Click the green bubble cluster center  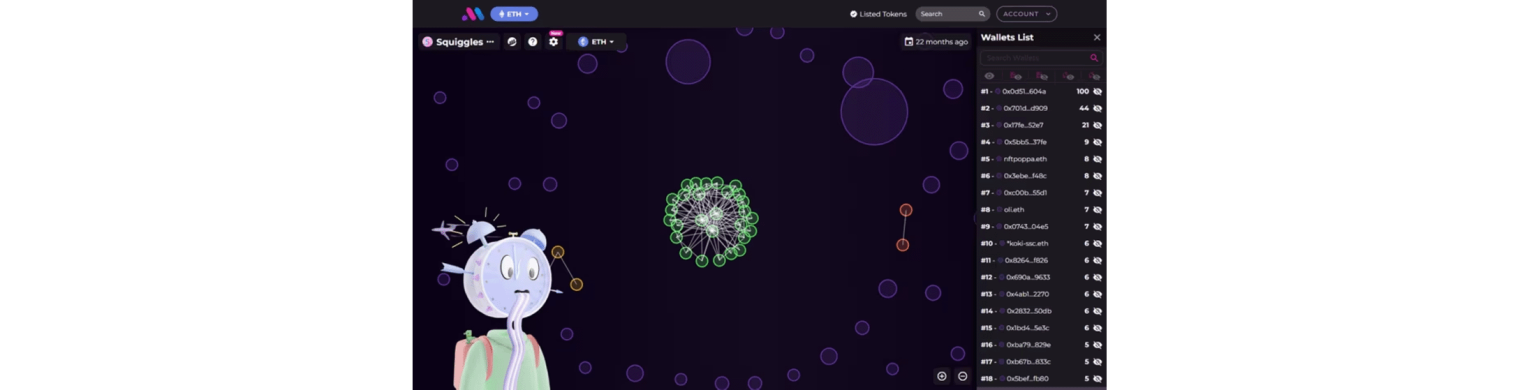[711, 221]
